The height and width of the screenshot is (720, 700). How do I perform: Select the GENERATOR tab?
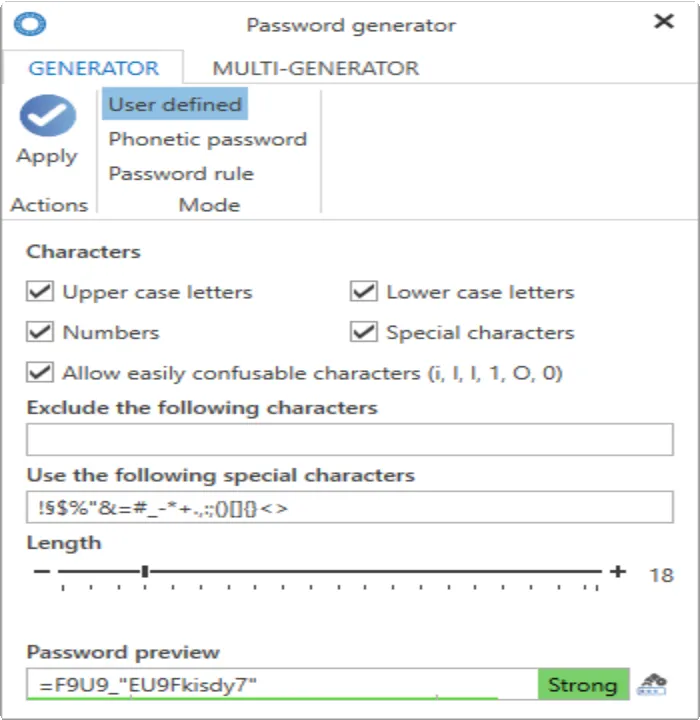coord(94,68)
